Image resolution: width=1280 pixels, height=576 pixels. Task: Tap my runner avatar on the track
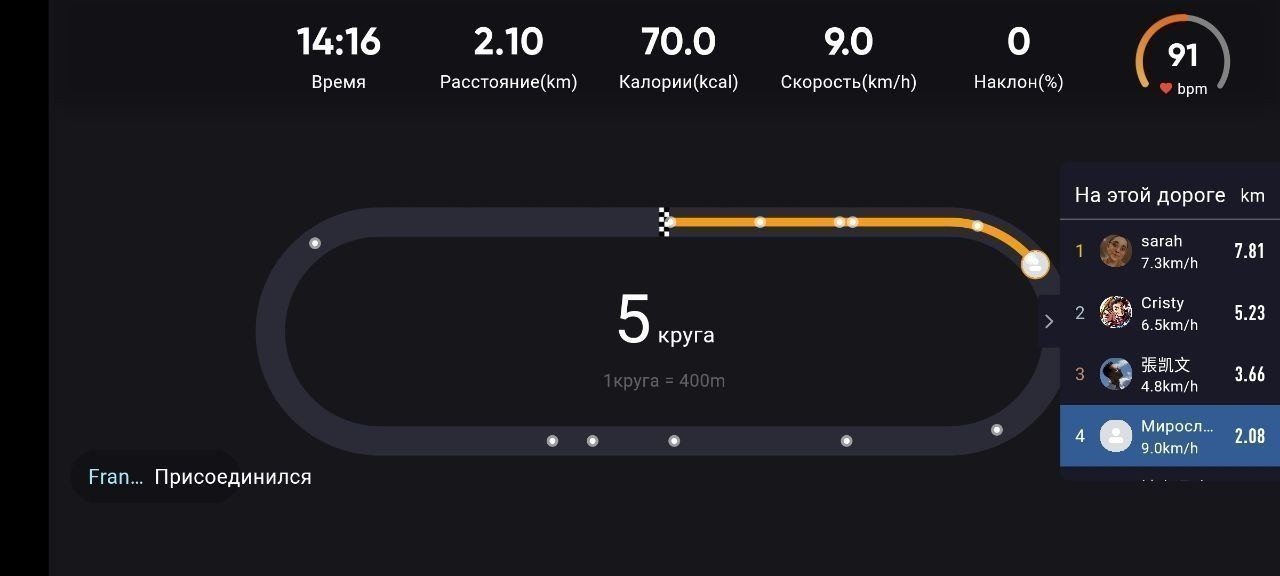(x=1035, y=265)
